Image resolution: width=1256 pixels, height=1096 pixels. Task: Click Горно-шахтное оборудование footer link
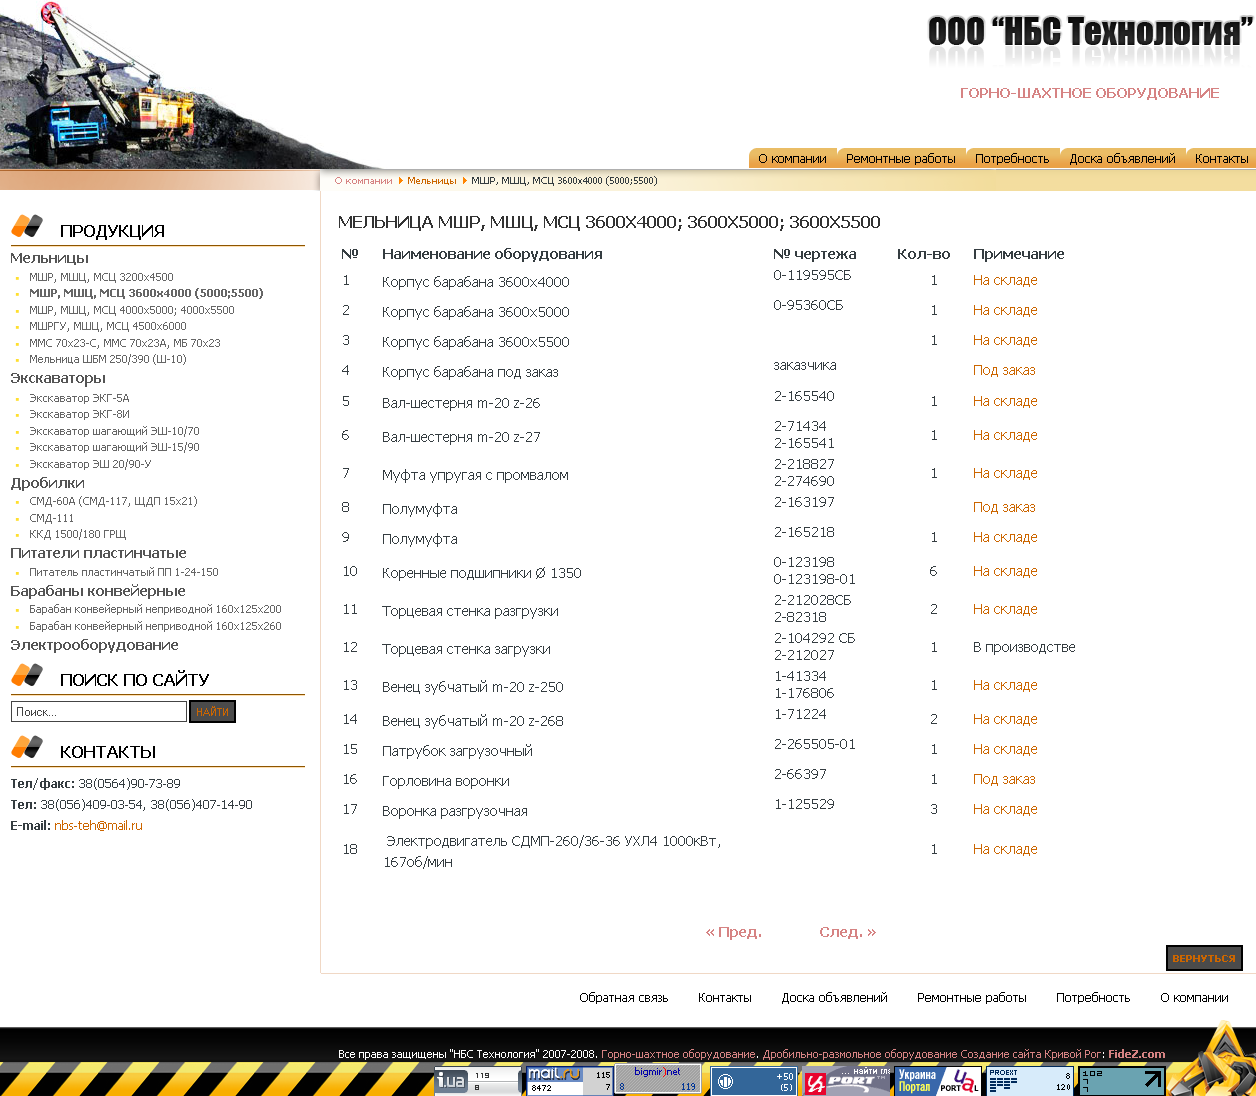pyautogui.click(x=679, y=1054)
